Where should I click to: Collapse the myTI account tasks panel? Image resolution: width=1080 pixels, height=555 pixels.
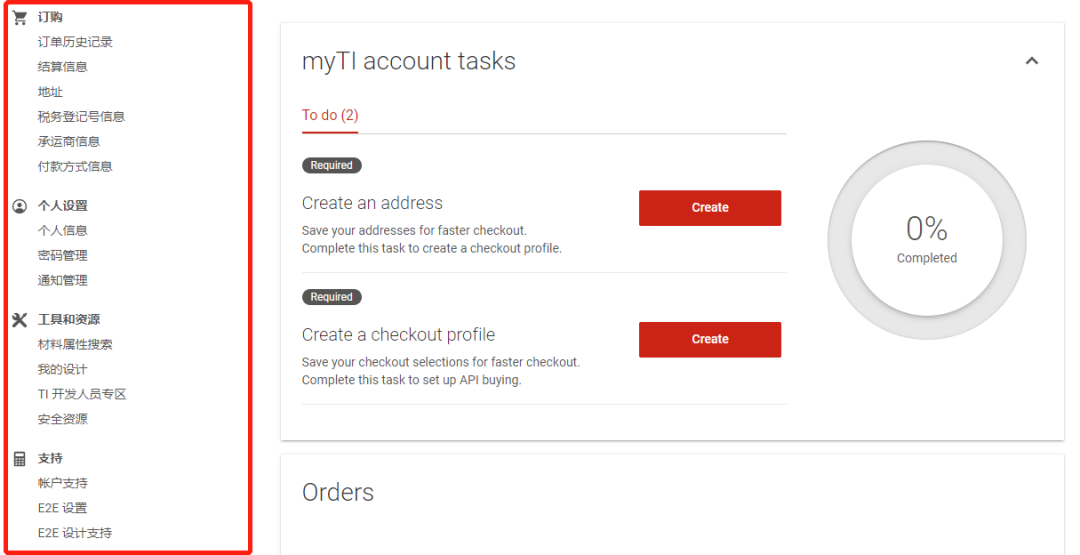pos(1031,61)
